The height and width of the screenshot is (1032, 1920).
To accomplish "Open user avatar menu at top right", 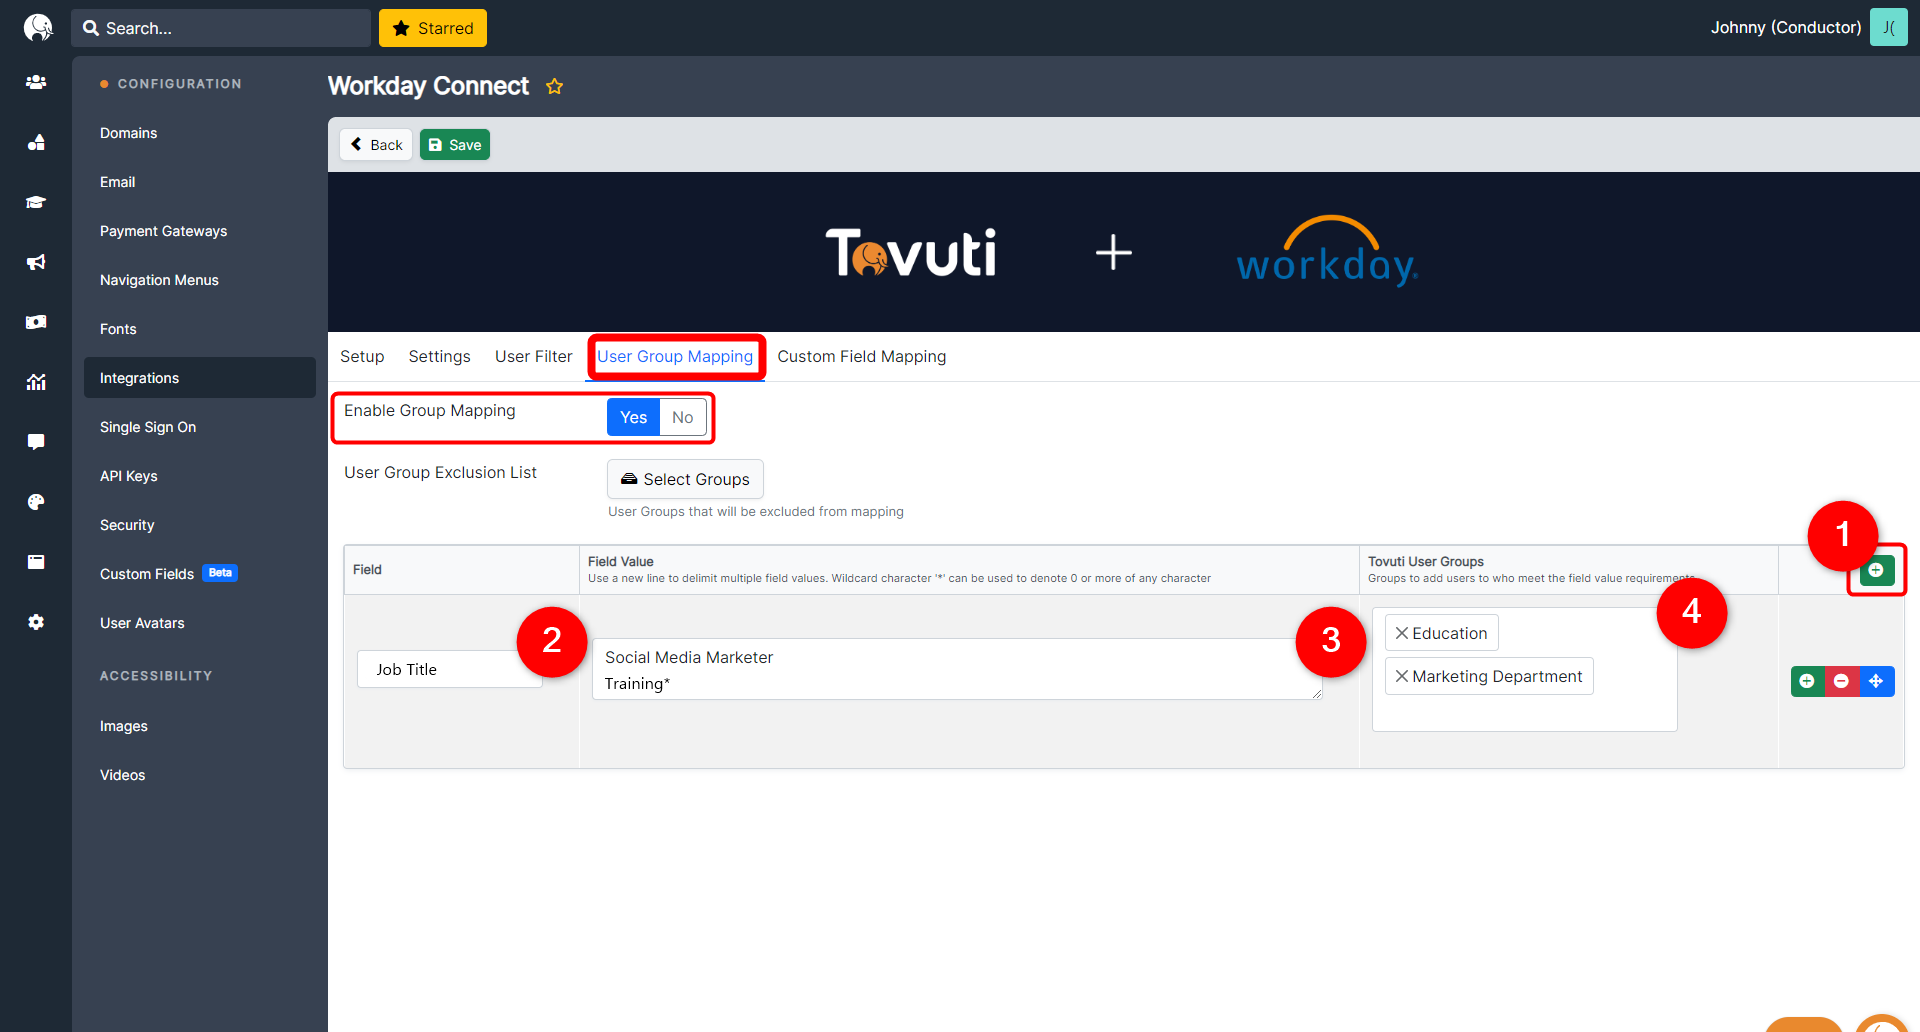I will pyautogui.click(x=1889, y=27).
